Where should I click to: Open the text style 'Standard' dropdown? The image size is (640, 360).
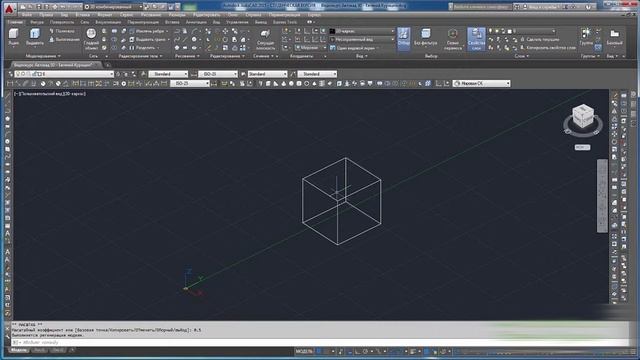tap(168, 74)
